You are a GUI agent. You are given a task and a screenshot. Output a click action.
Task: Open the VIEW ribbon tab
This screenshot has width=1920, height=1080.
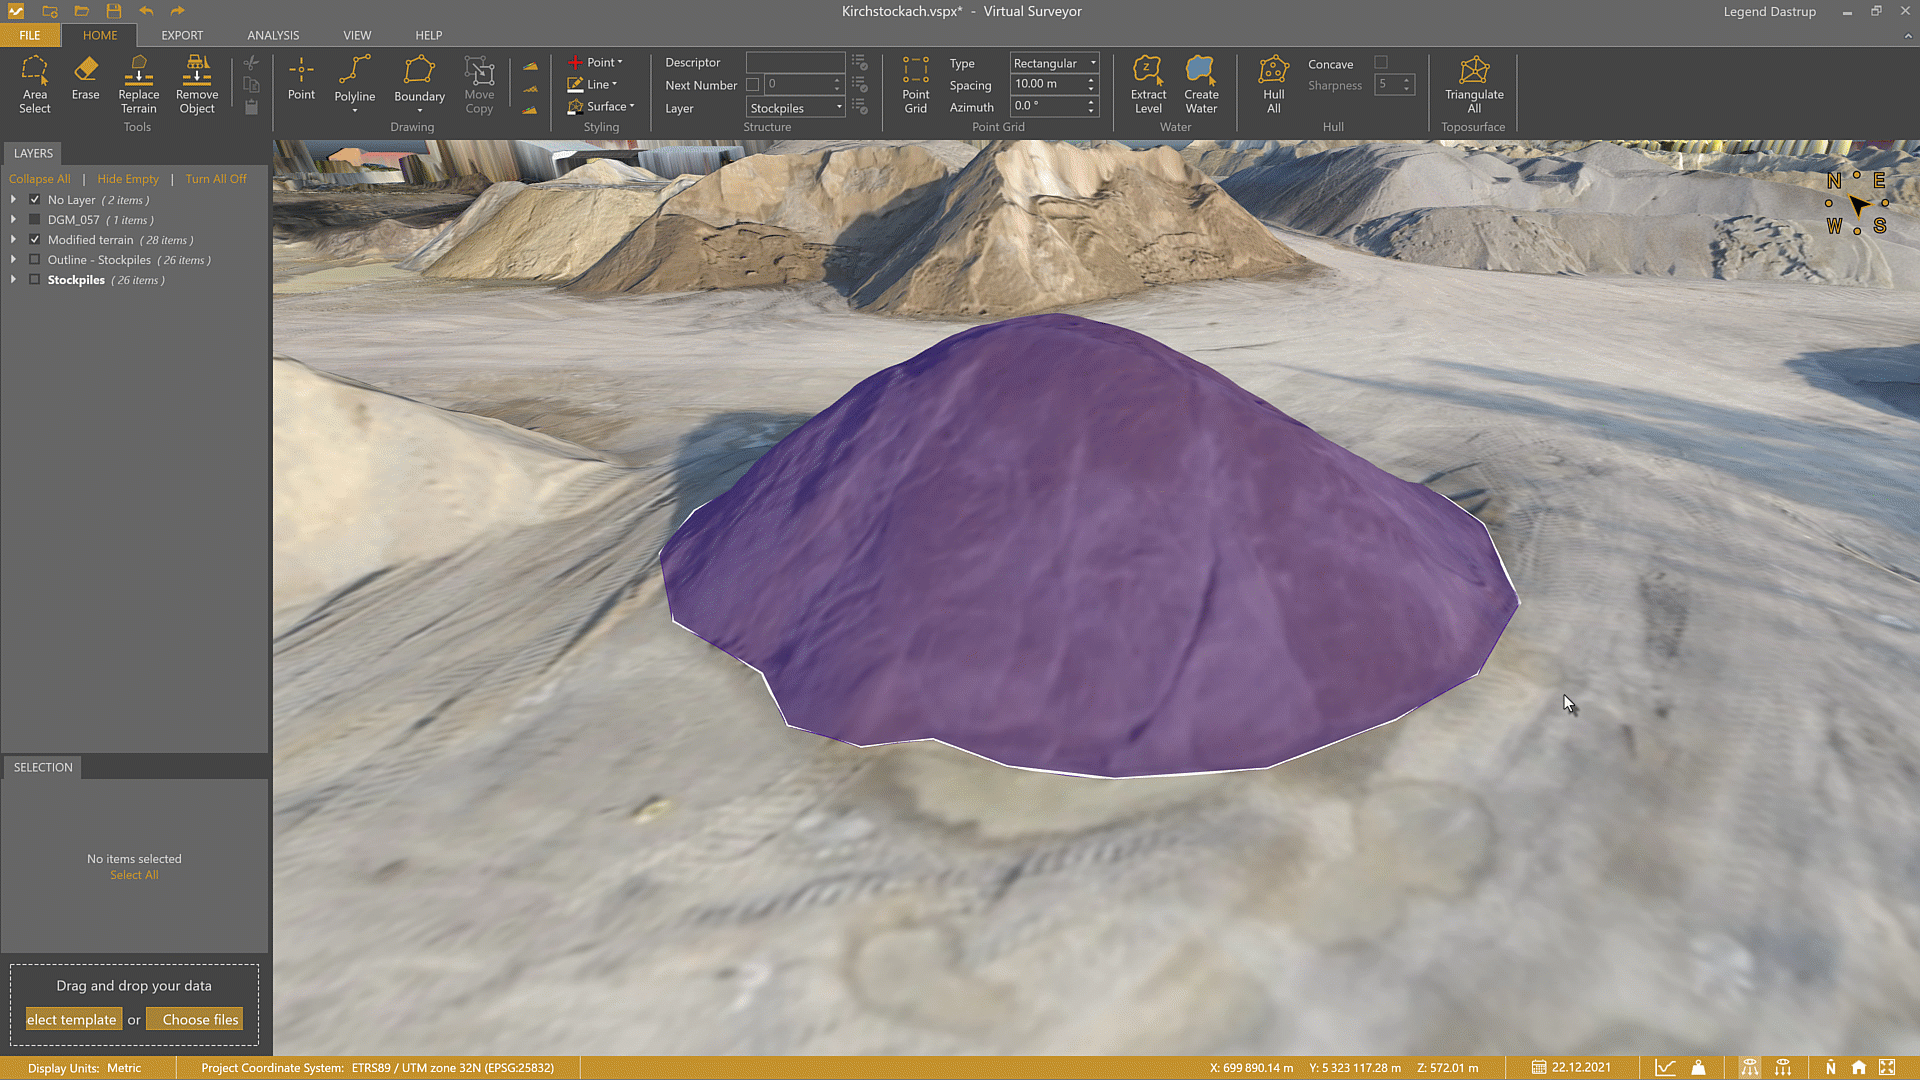pos(357,35)
